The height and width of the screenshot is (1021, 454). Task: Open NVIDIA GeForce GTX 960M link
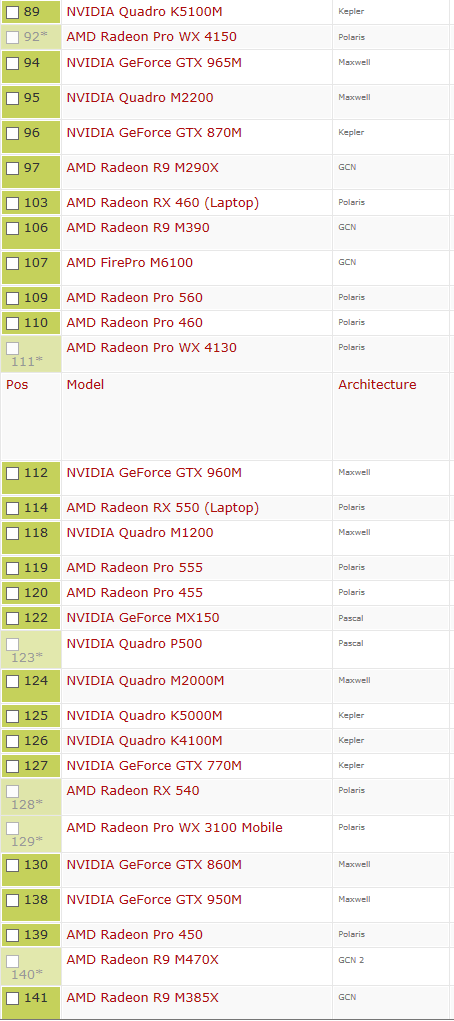coord(154,473)
